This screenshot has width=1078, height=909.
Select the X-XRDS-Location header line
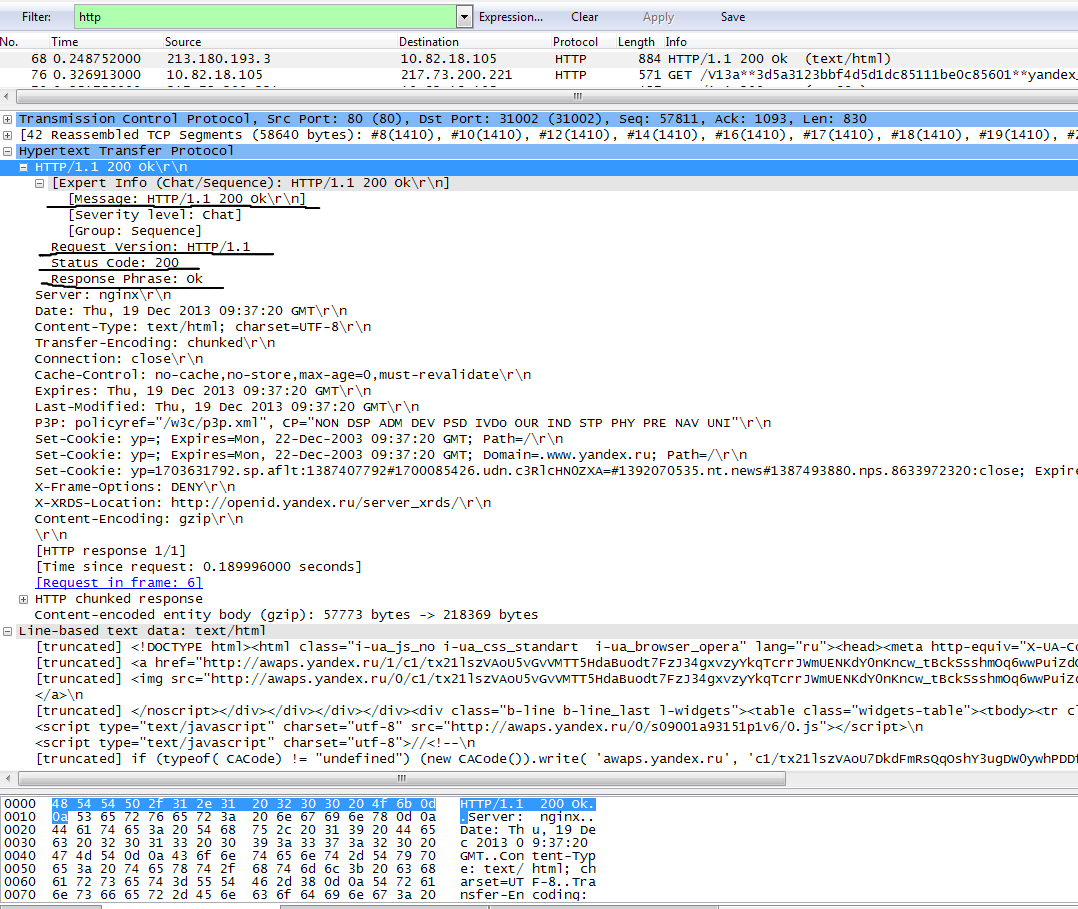[263, 503]
